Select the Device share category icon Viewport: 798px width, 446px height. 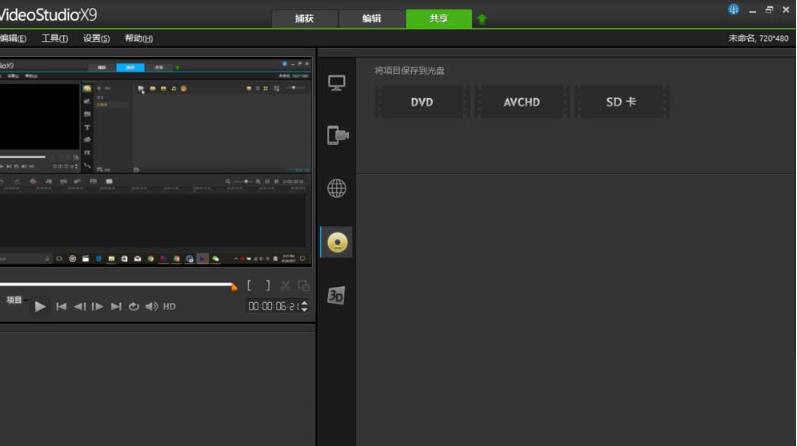[337, 135]
